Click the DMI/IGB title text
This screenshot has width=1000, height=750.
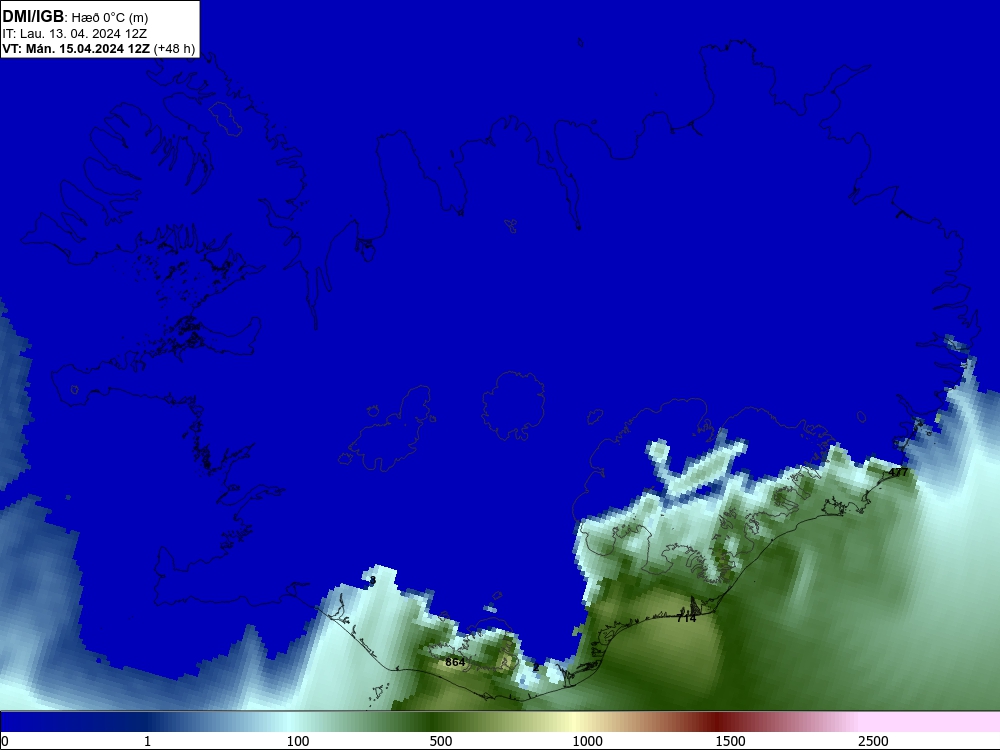click(x=33, y=16)
